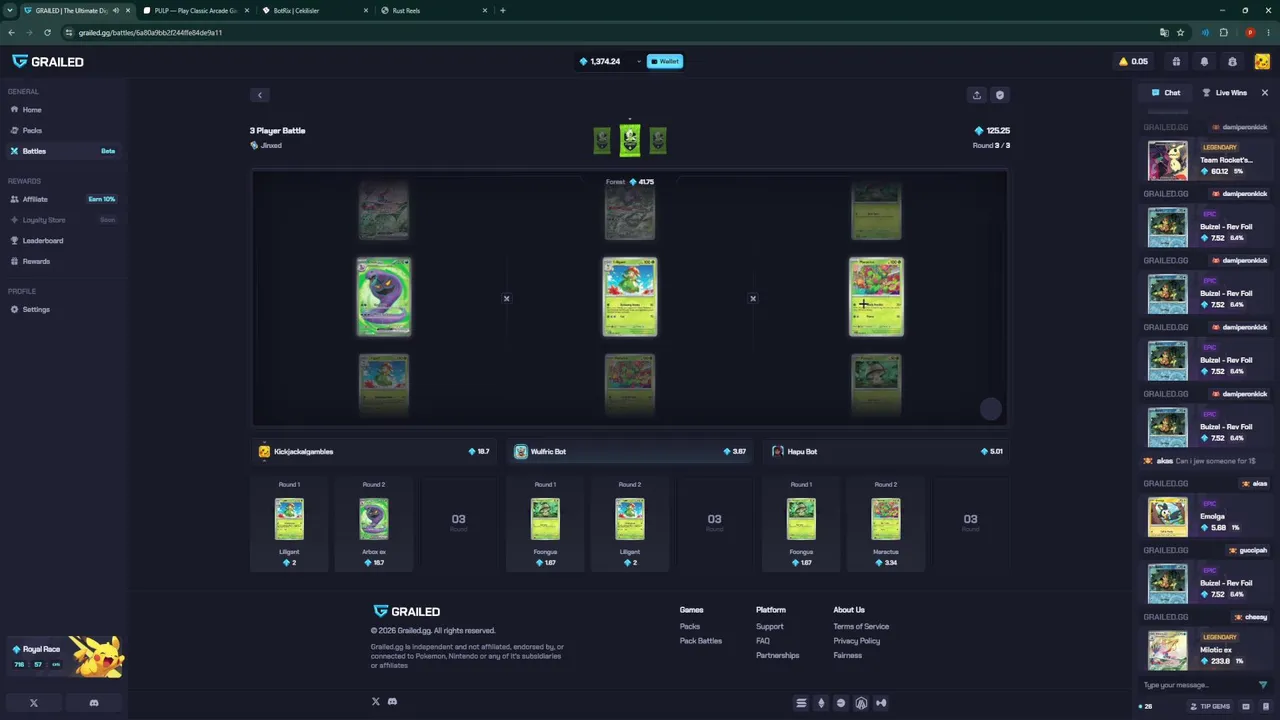
Task: Click the GRAILED logo in the header
Action: [48, 62]
